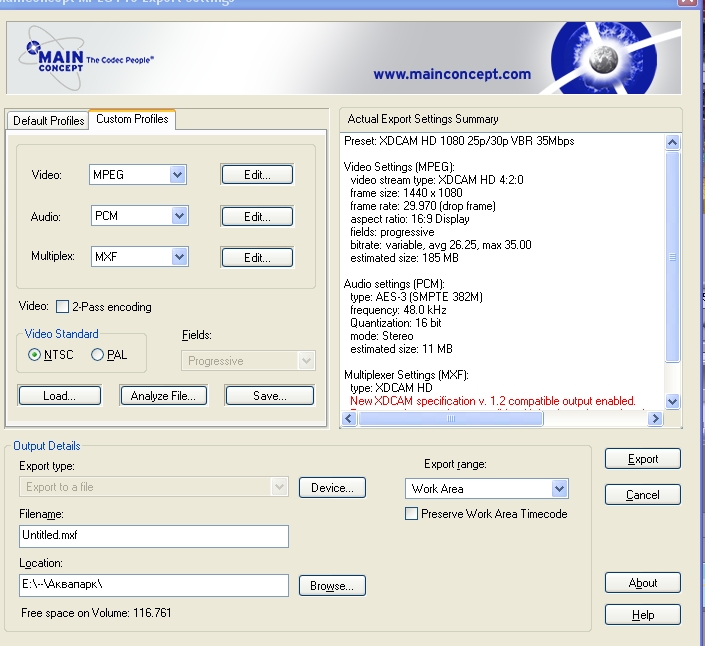Switch to the Default Profiles tab

[49, 120]
